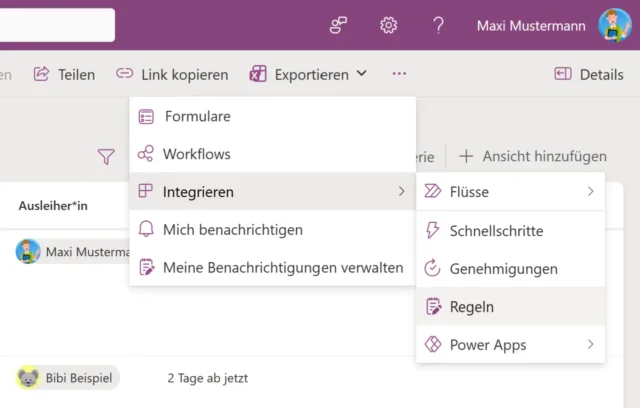Open the chat feedback icon in header
The height and width of the screenshot is (408, 640).
click(338, 25)
